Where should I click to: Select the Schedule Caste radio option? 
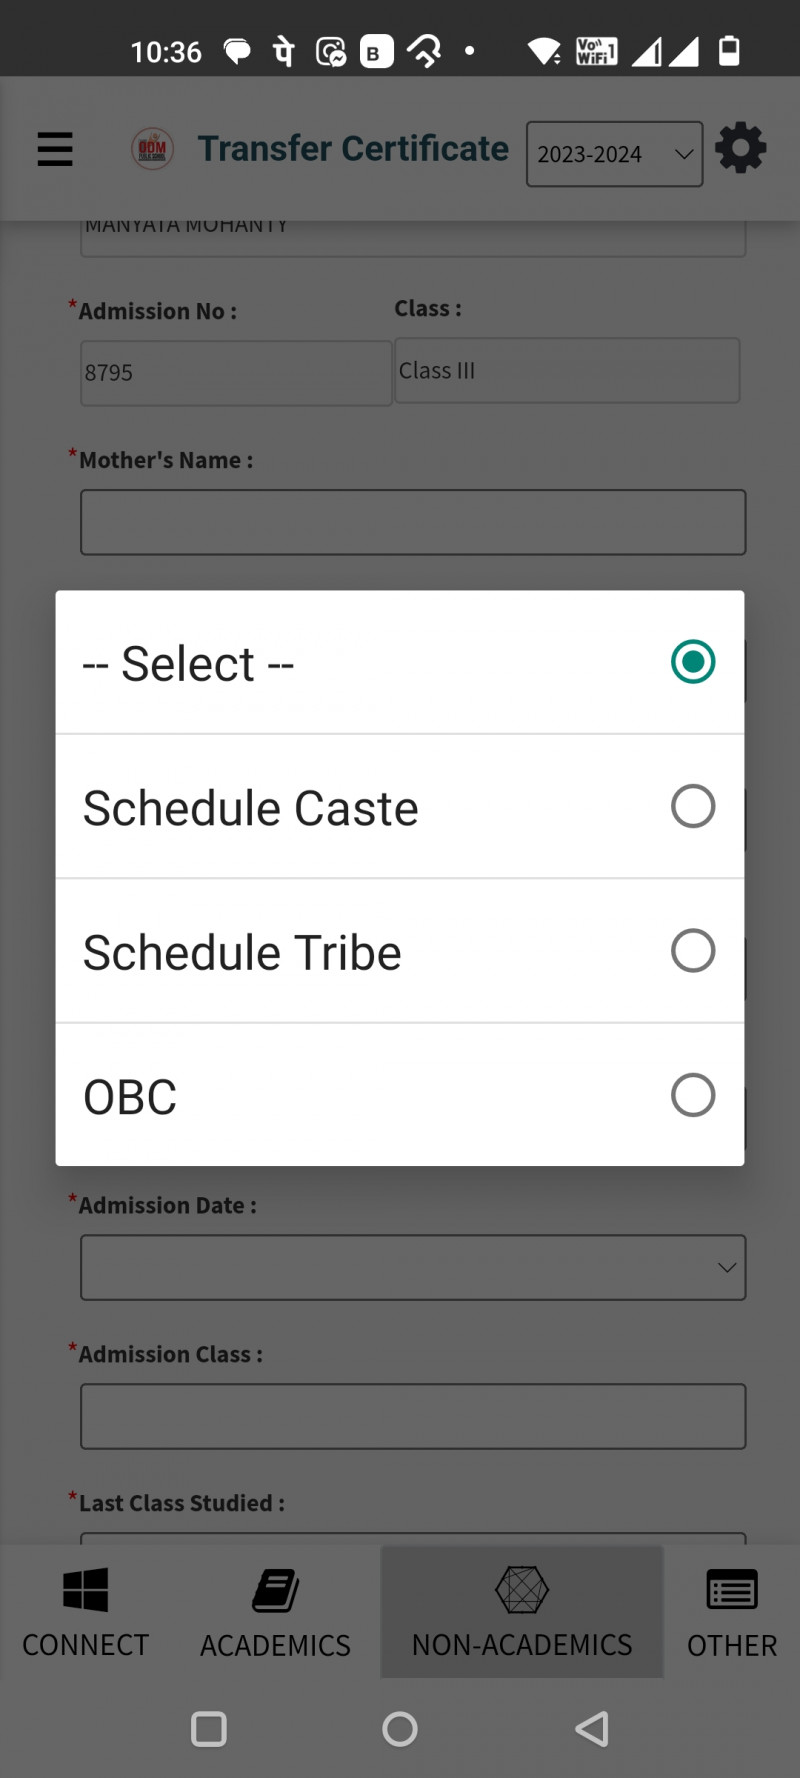tap(692, 806)
